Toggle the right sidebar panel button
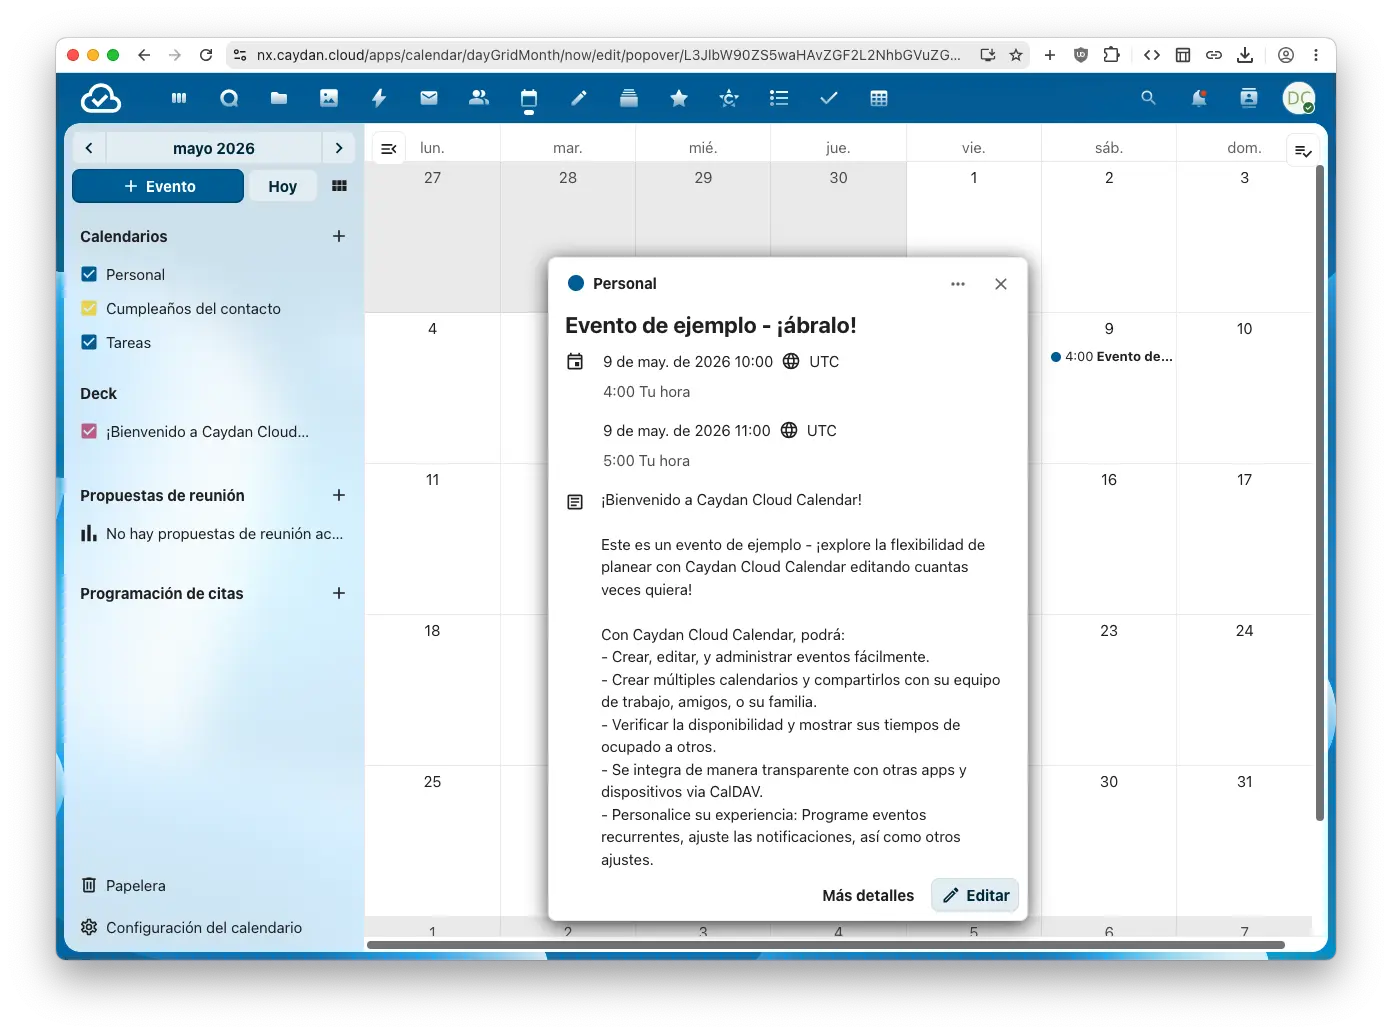Screen dimensions: 1392x1034 (x=1303, y=151)
